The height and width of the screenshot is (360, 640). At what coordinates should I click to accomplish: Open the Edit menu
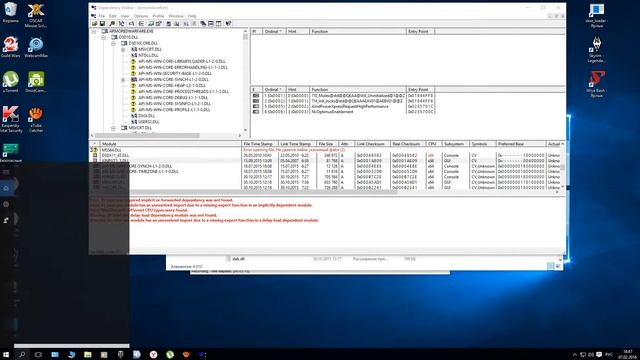click(x=113, y=16)
